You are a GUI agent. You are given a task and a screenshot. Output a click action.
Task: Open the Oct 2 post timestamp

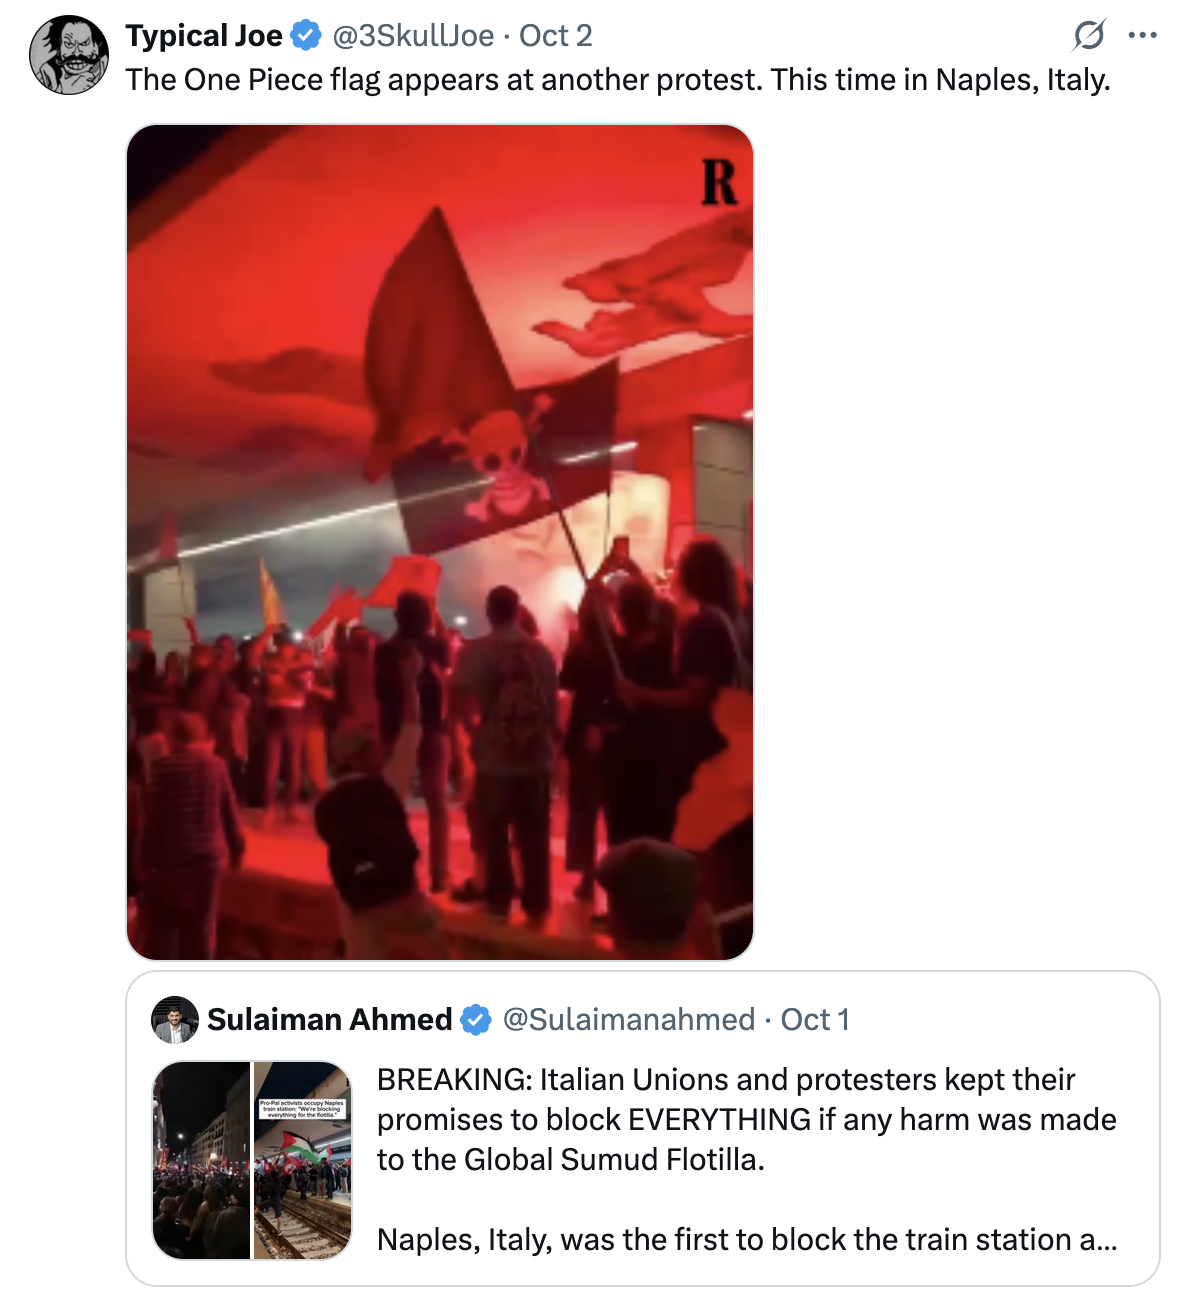(556, 36)
